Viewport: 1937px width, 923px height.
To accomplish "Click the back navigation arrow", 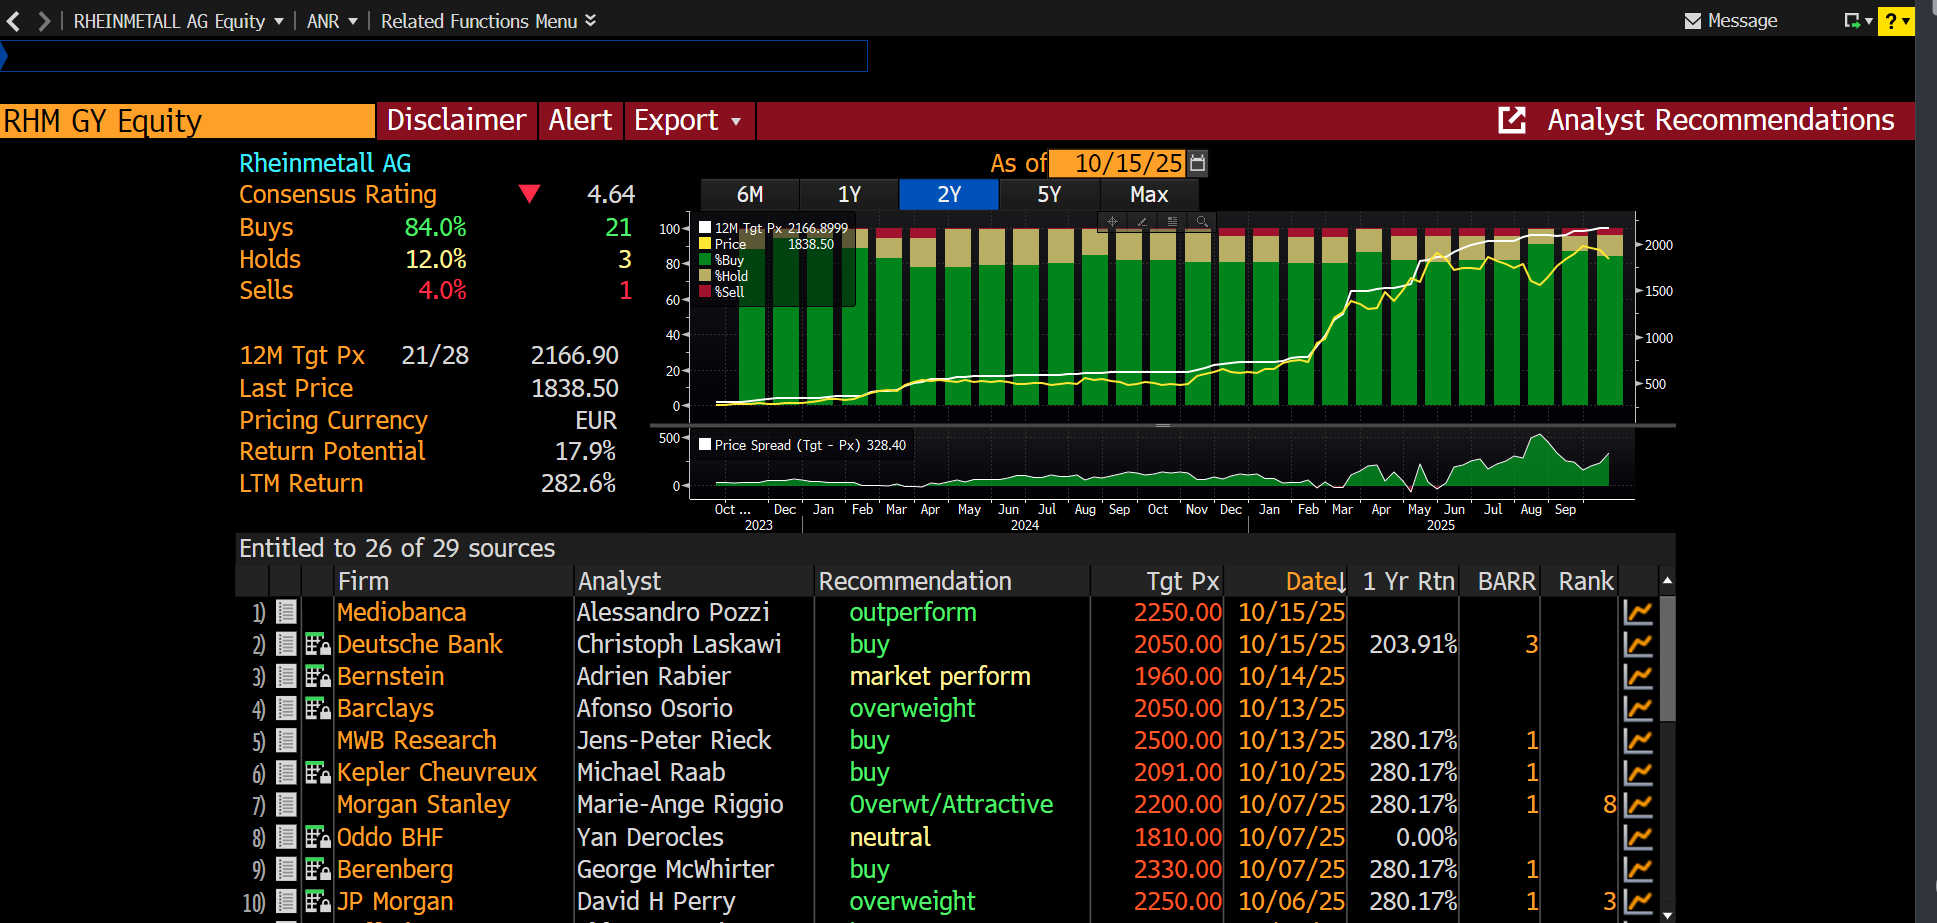I will (x=14, y=21).
